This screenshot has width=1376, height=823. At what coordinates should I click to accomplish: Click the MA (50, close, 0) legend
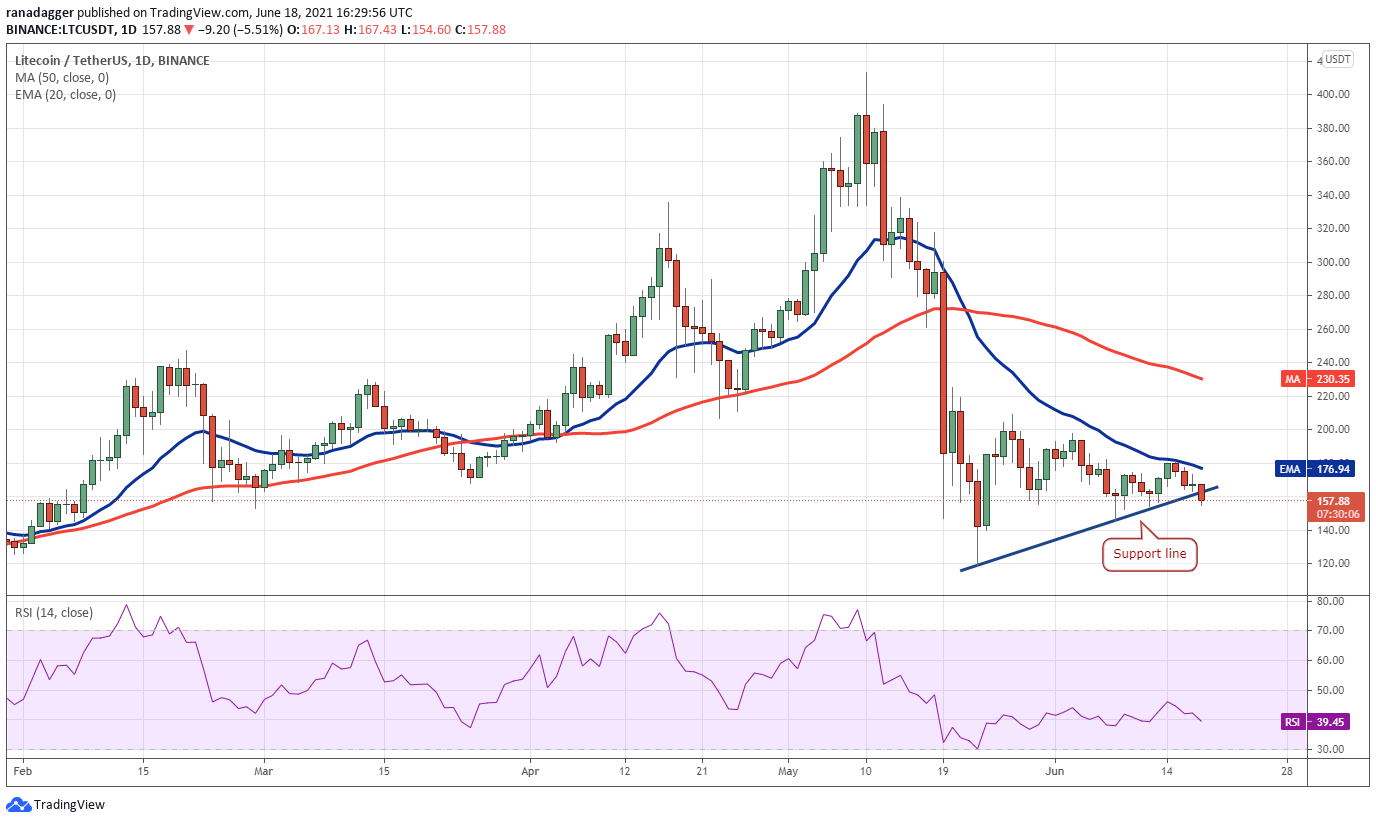[x=62, y=77]
